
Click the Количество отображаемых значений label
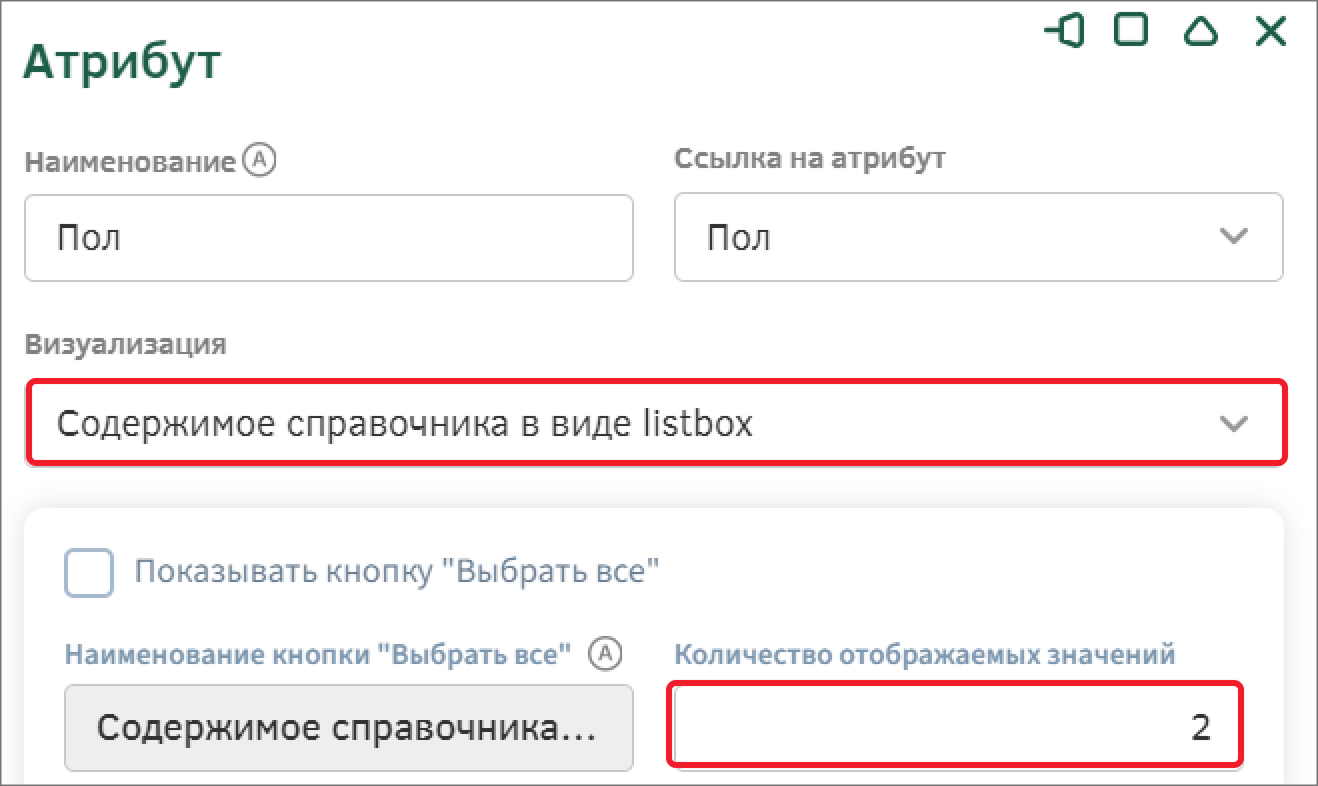[924, 654]
